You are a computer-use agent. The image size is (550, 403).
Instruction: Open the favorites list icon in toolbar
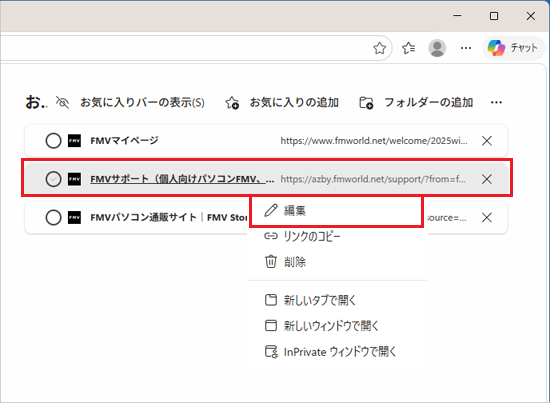click(x=409, y=48)
